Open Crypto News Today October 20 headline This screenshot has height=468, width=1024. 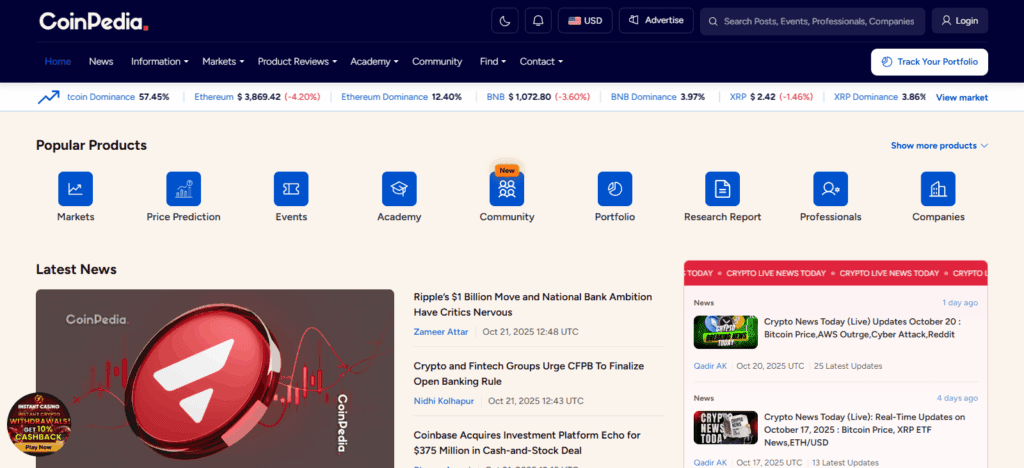[862, 328]
